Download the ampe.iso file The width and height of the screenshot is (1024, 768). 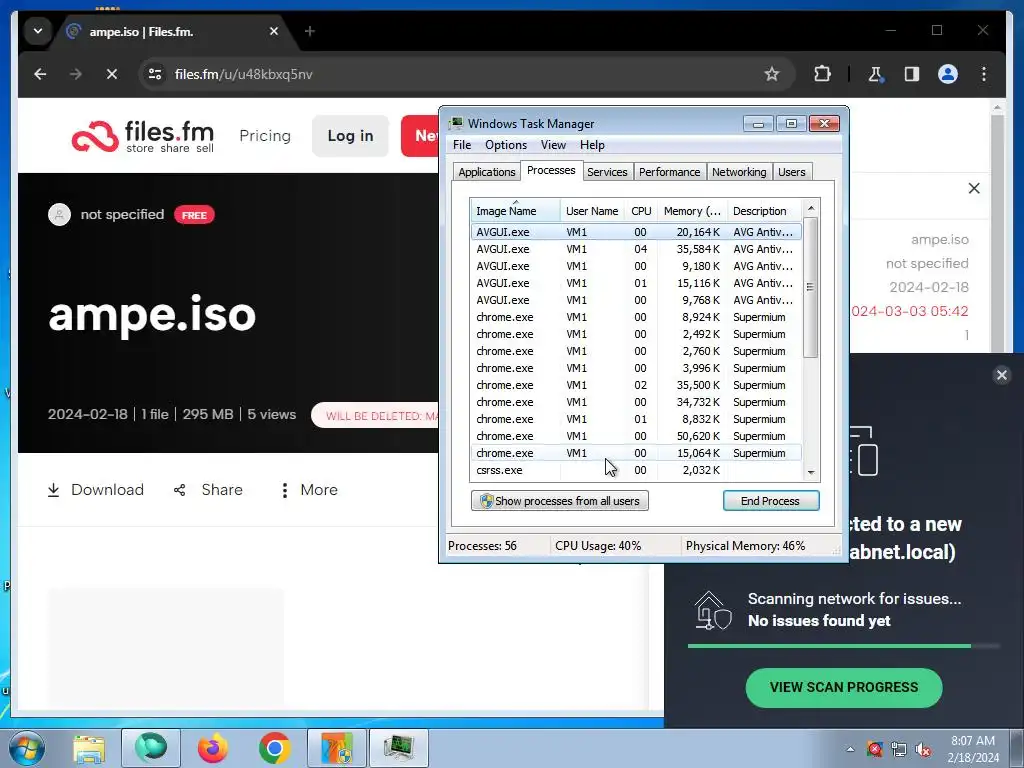click(x=95, y=490)
